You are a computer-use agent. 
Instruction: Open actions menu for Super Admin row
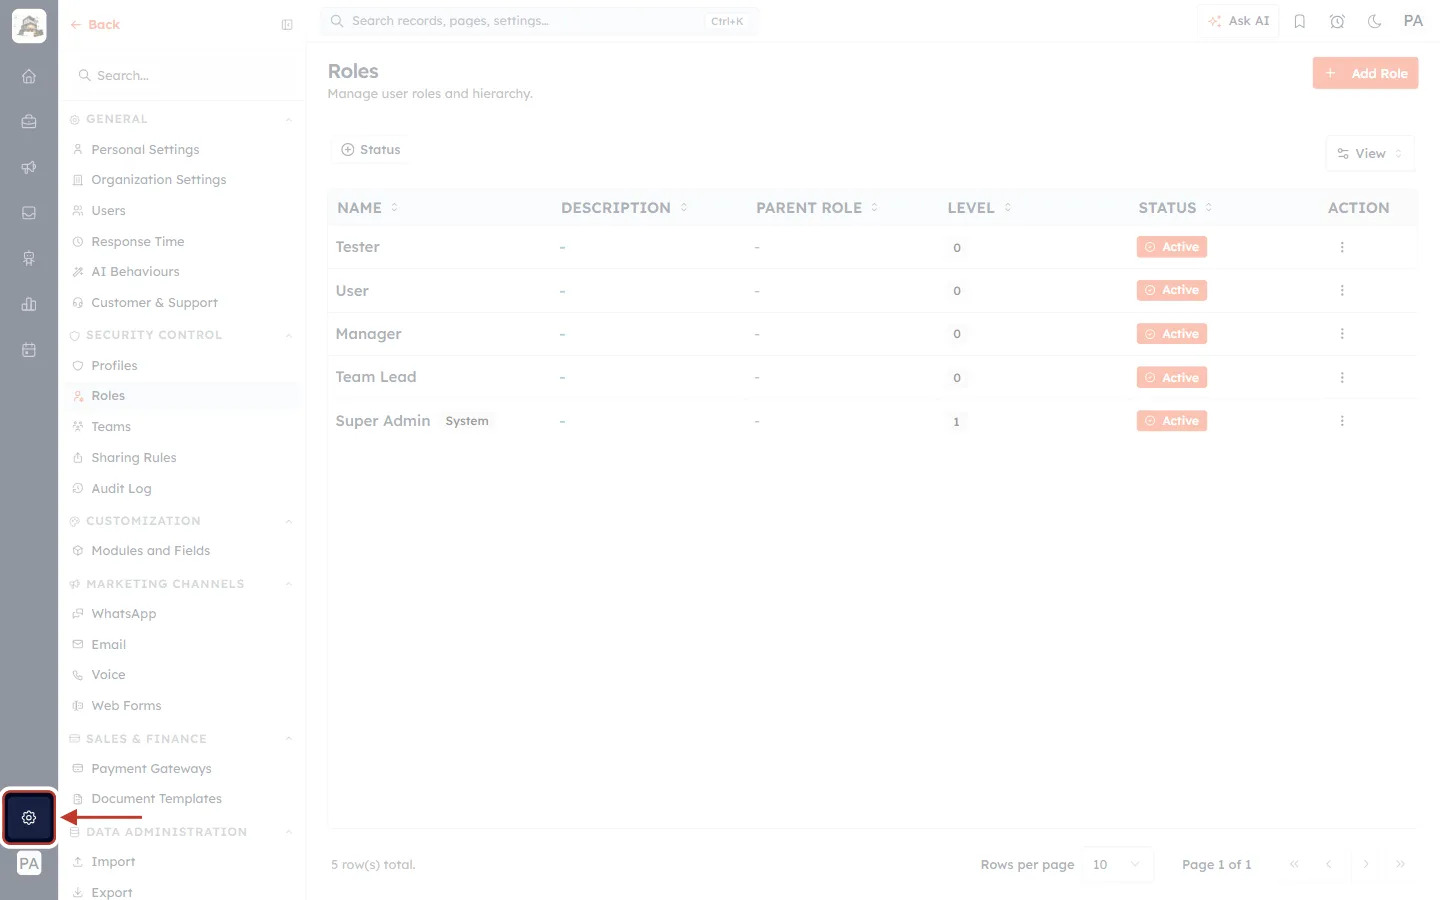click(1342, 421)
